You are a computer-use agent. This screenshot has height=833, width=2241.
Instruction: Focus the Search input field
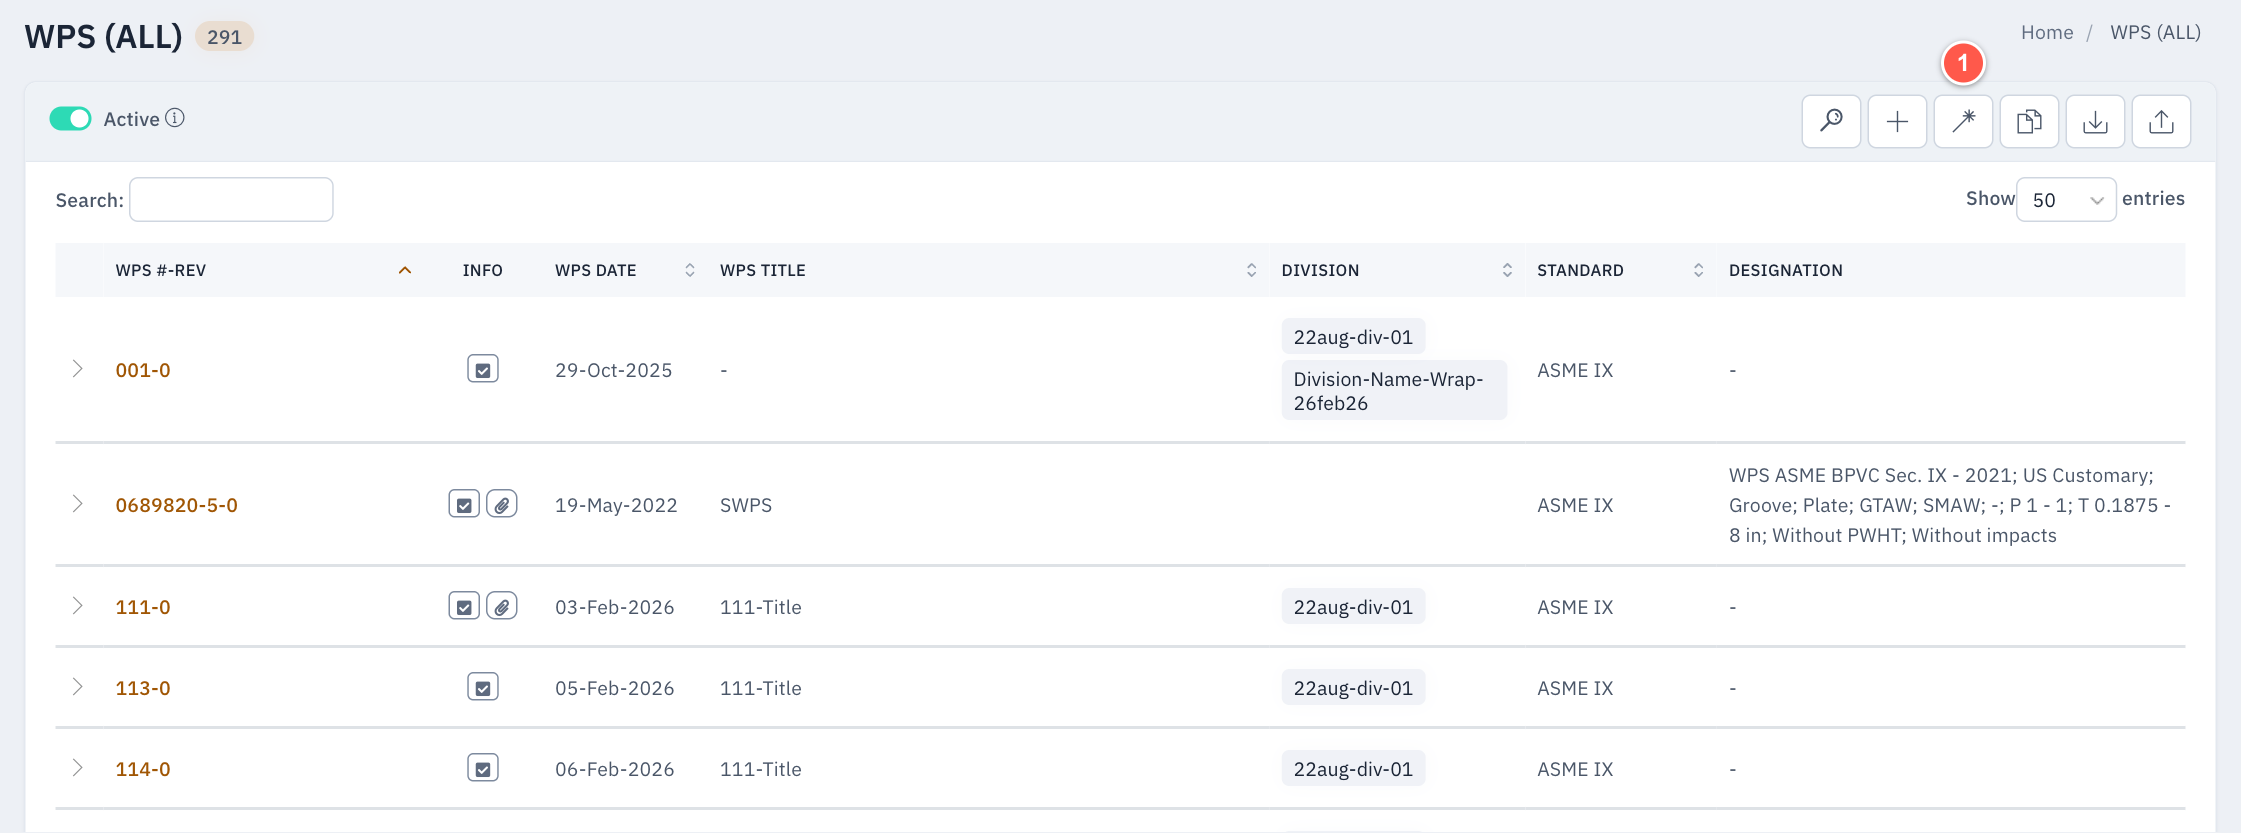pos(231,199)
